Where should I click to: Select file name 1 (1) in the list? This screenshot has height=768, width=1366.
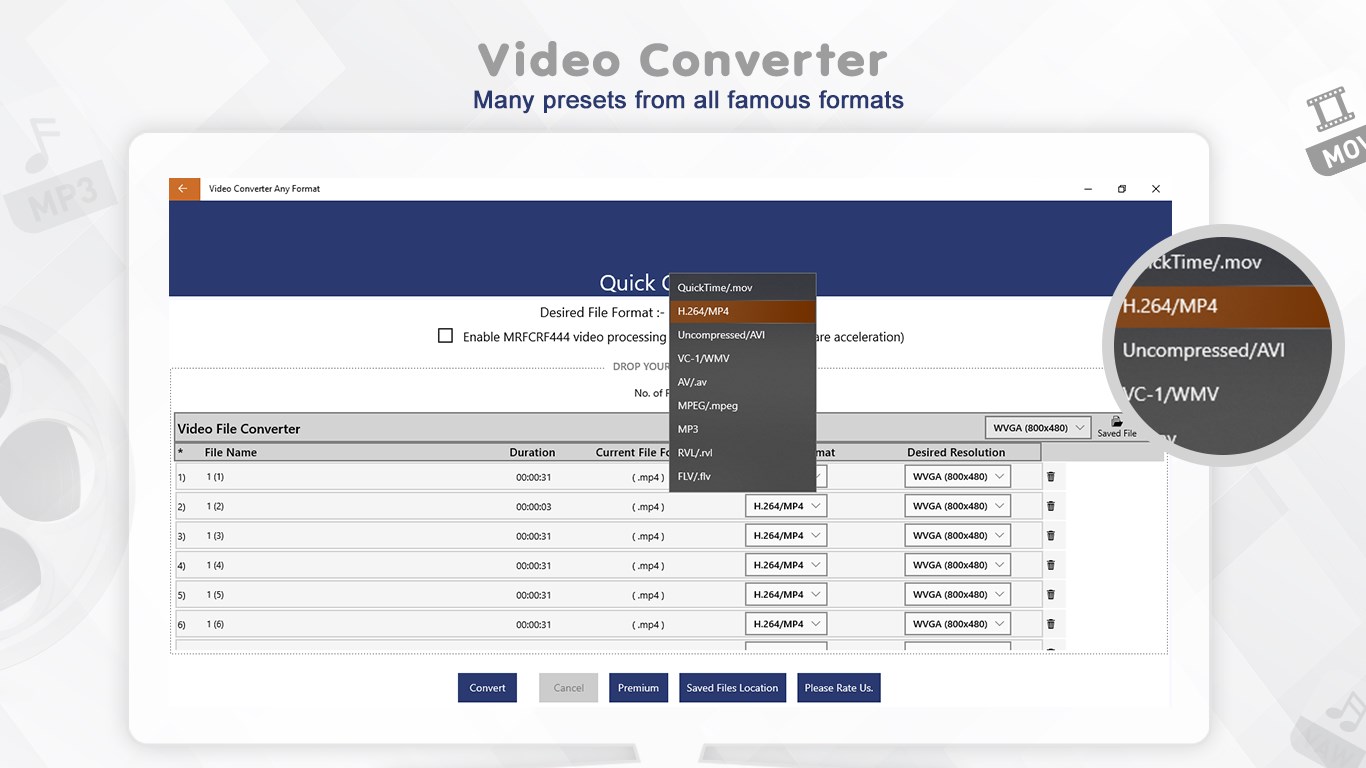pos(215,477)
